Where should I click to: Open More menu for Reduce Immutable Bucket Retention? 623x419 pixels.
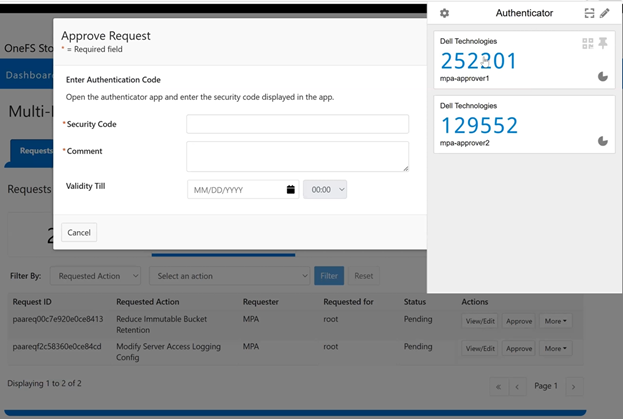pos(554,321)
